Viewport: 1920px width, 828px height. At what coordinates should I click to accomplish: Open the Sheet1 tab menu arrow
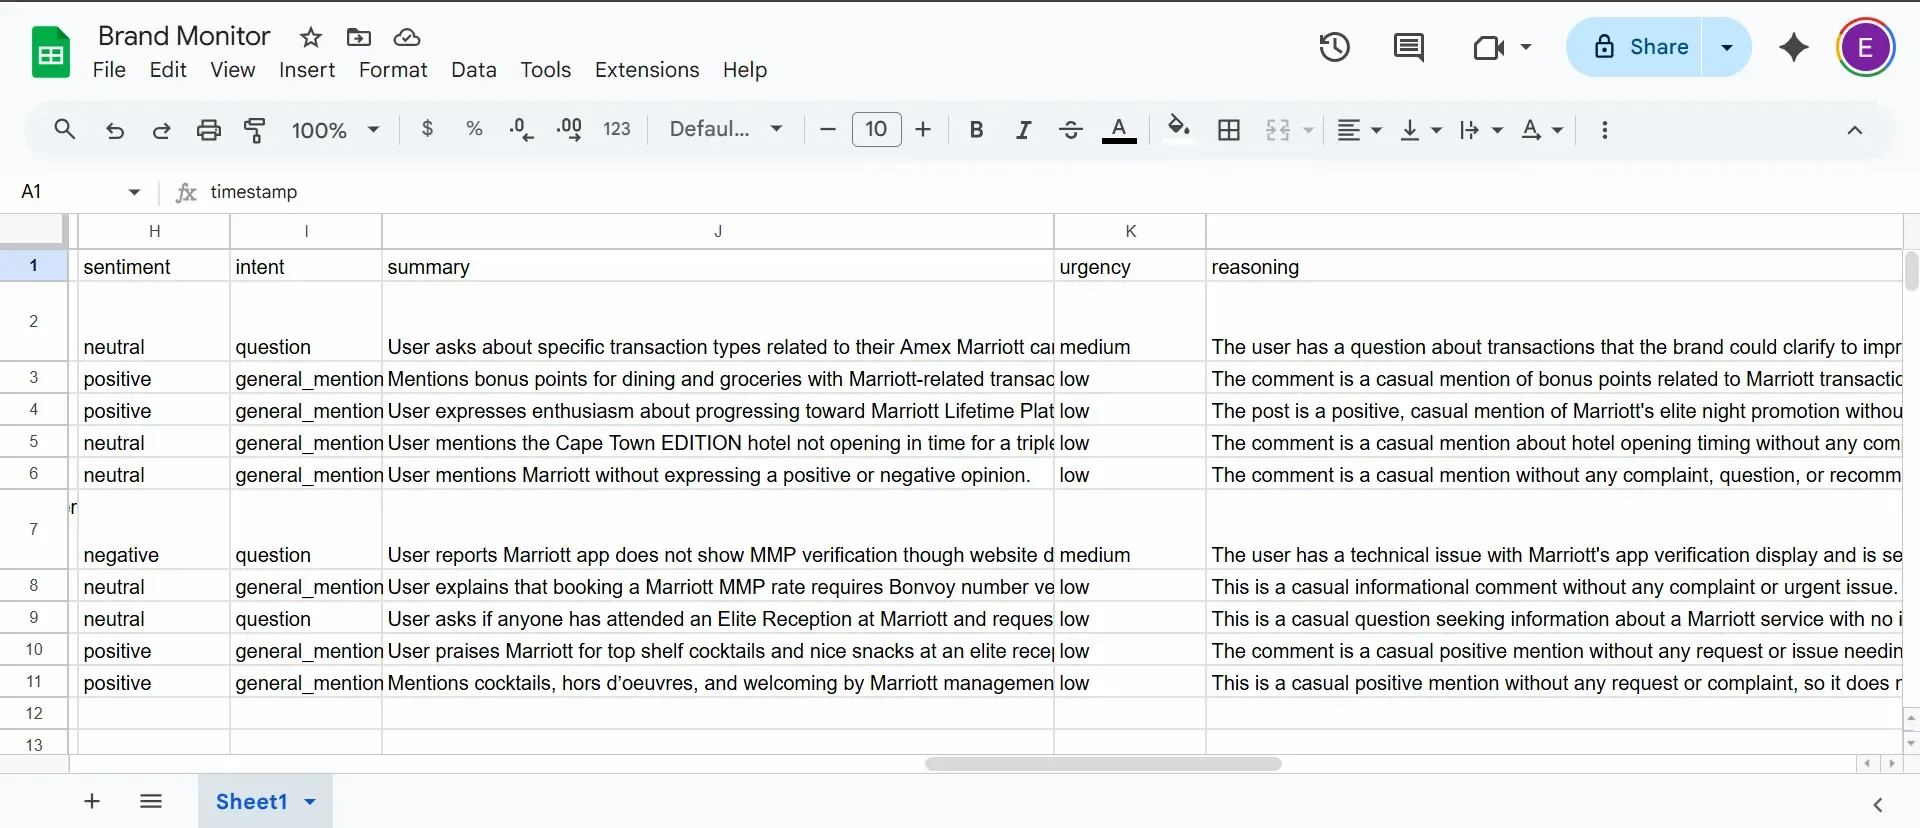310,802
